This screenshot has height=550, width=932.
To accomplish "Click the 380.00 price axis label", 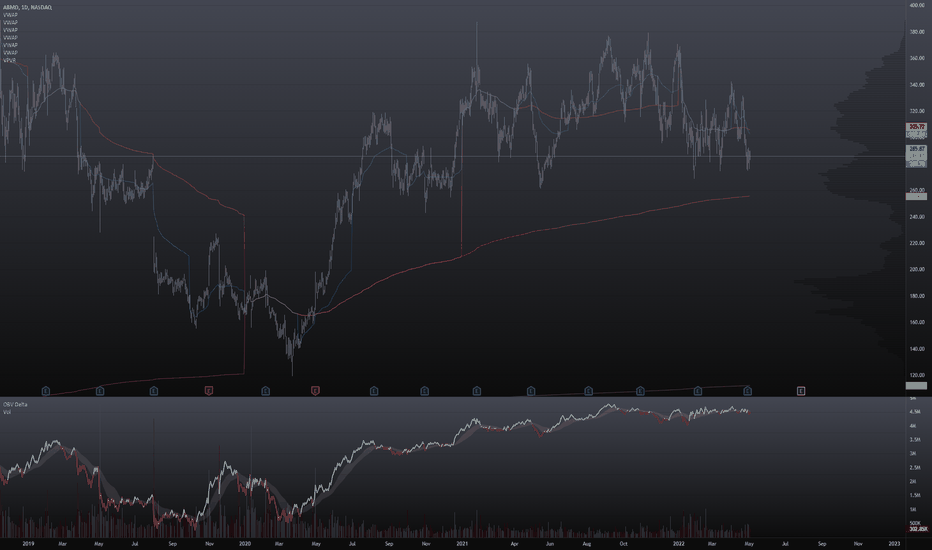I will (916, 32).
